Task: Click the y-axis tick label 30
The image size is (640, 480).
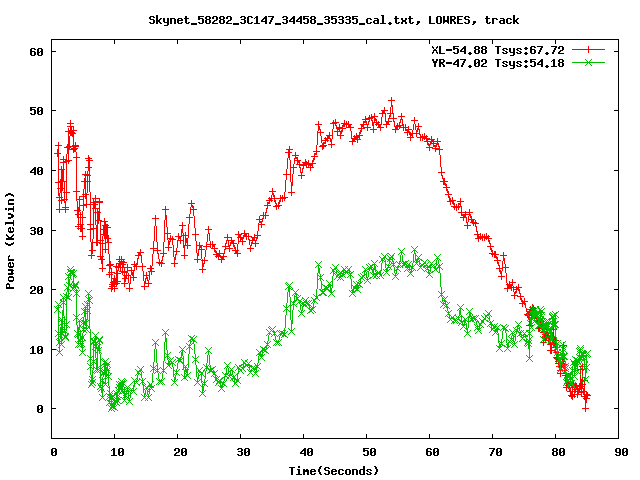Action: (x=36, y=231)
